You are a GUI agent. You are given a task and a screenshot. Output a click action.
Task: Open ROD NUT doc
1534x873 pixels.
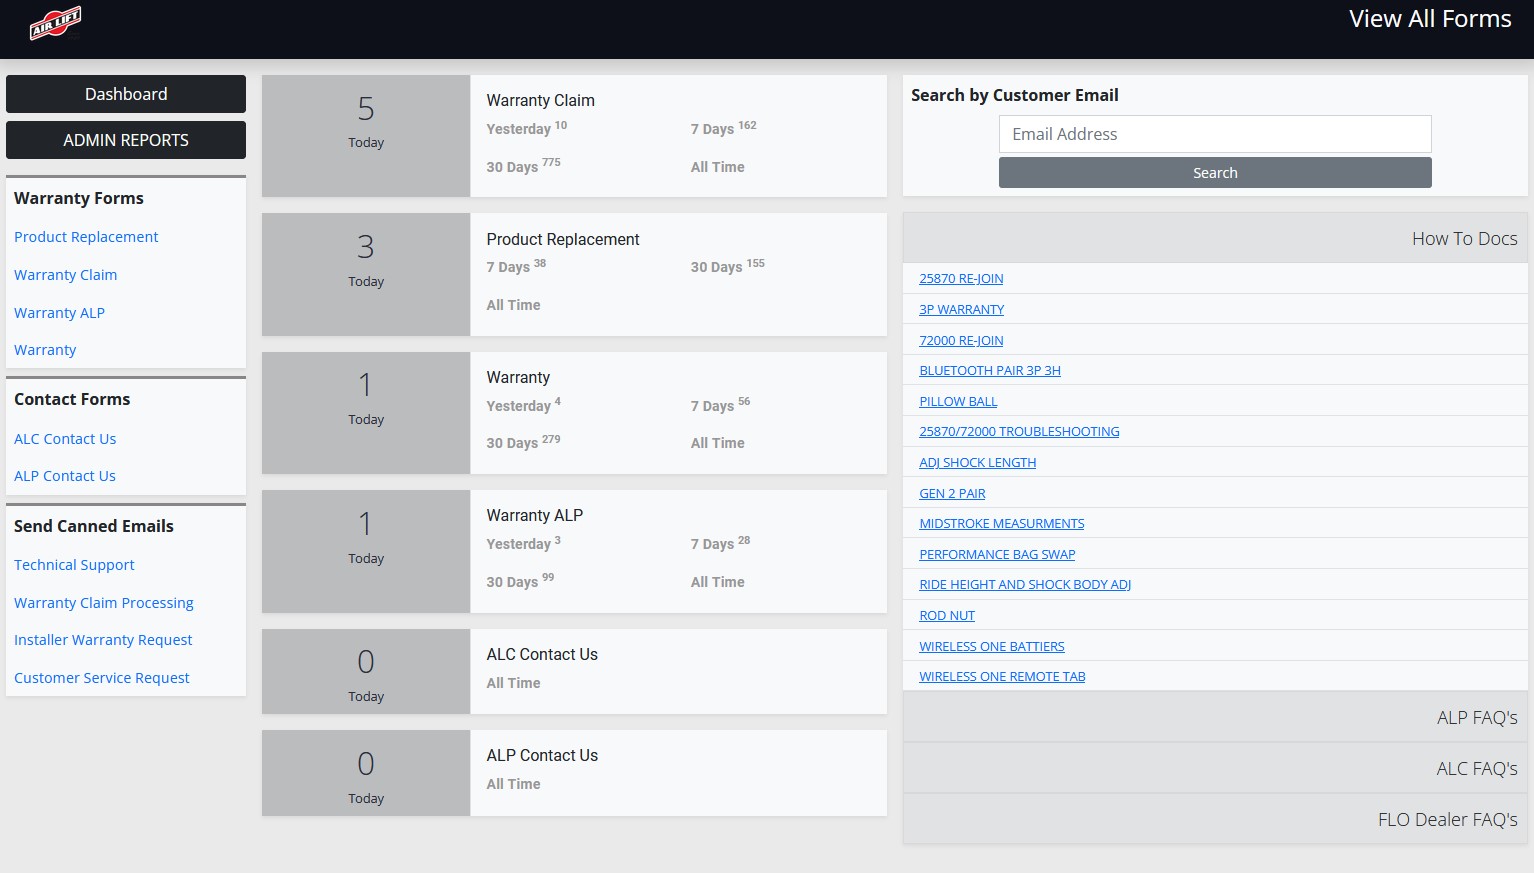[x=947, y=616]
